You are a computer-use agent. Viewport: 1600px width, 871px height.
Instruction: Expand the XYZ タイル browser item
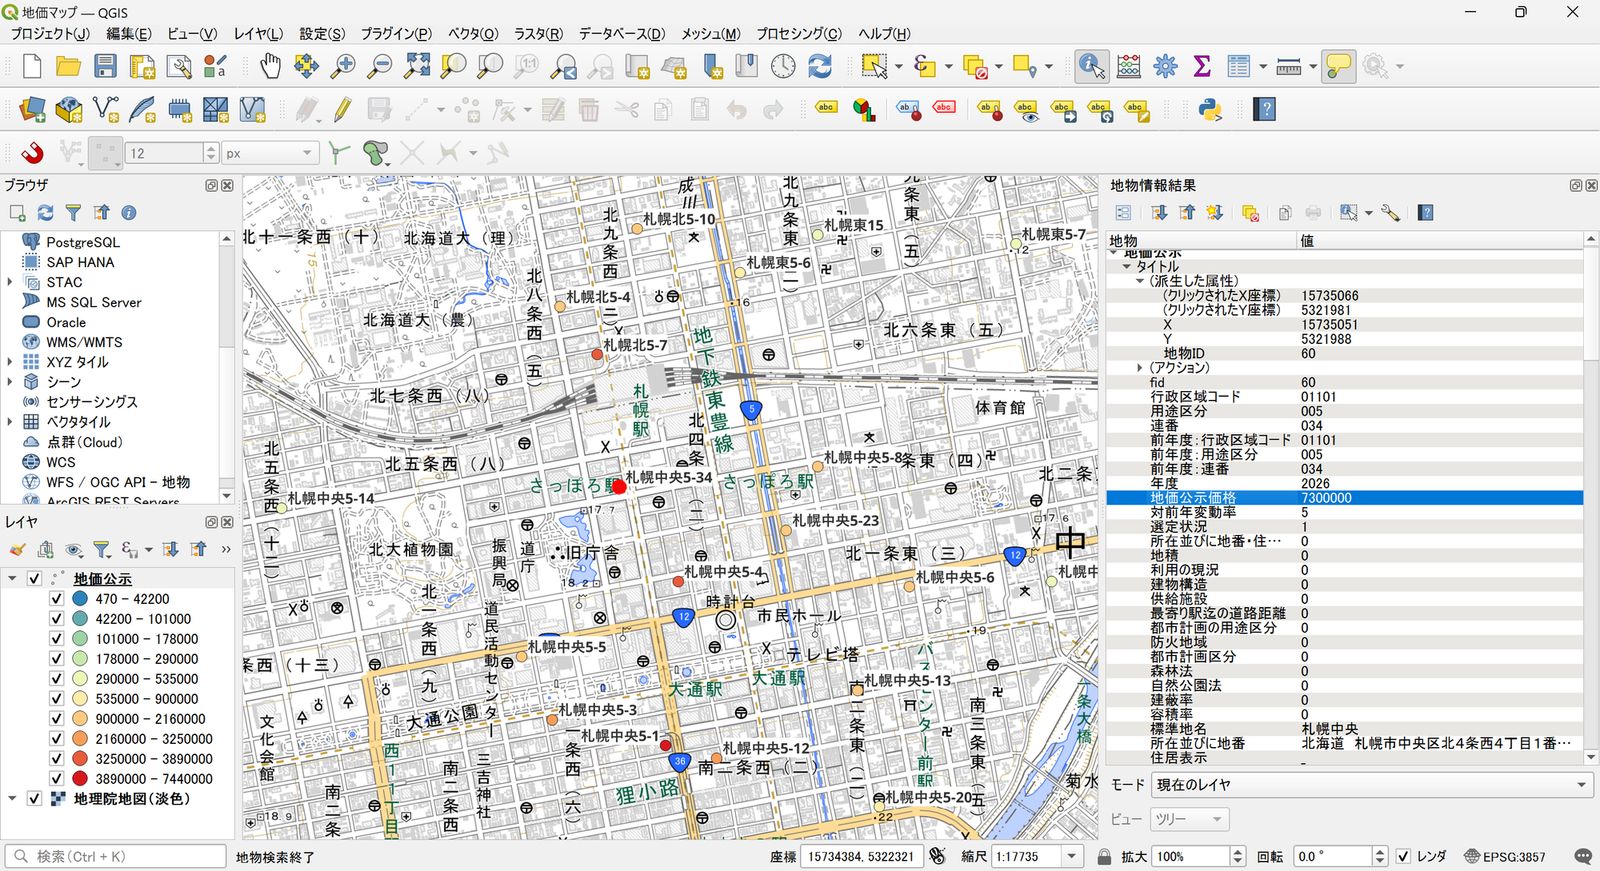[10, 362]
